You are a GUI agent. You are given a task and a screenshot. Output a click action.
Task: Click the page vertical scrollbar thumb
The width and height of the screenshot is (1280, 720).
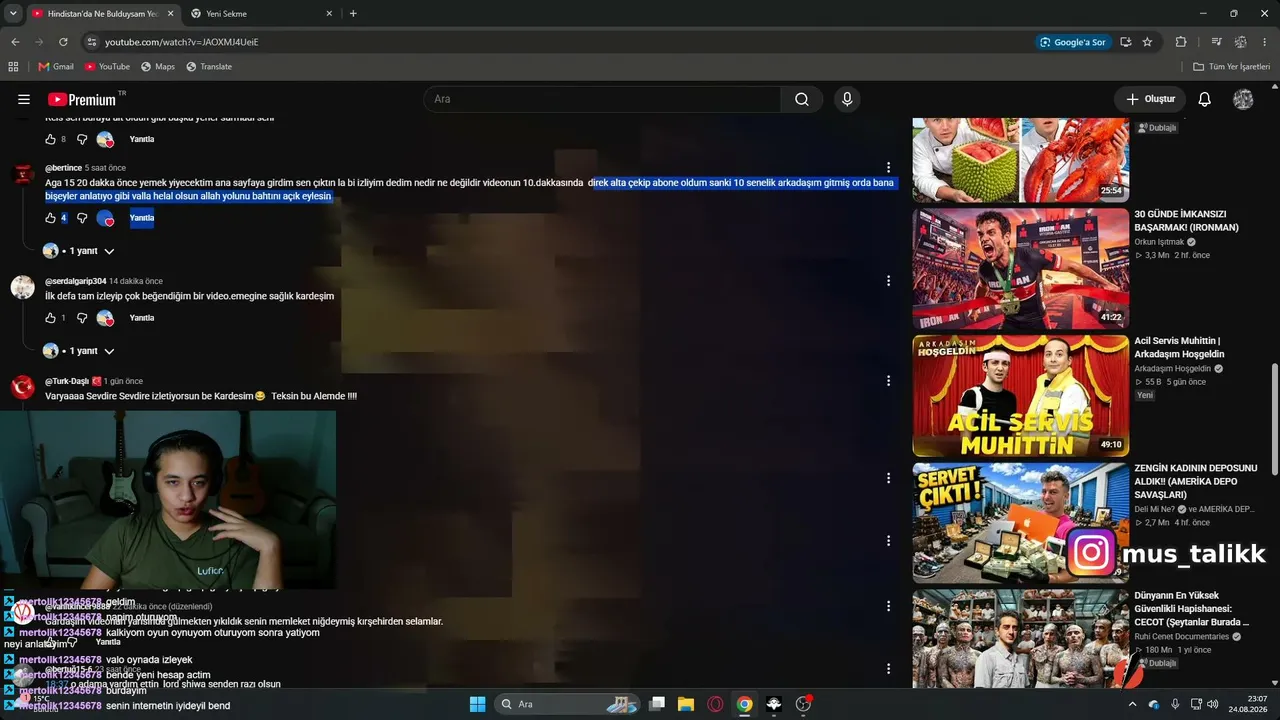[x=1274, y=420]
